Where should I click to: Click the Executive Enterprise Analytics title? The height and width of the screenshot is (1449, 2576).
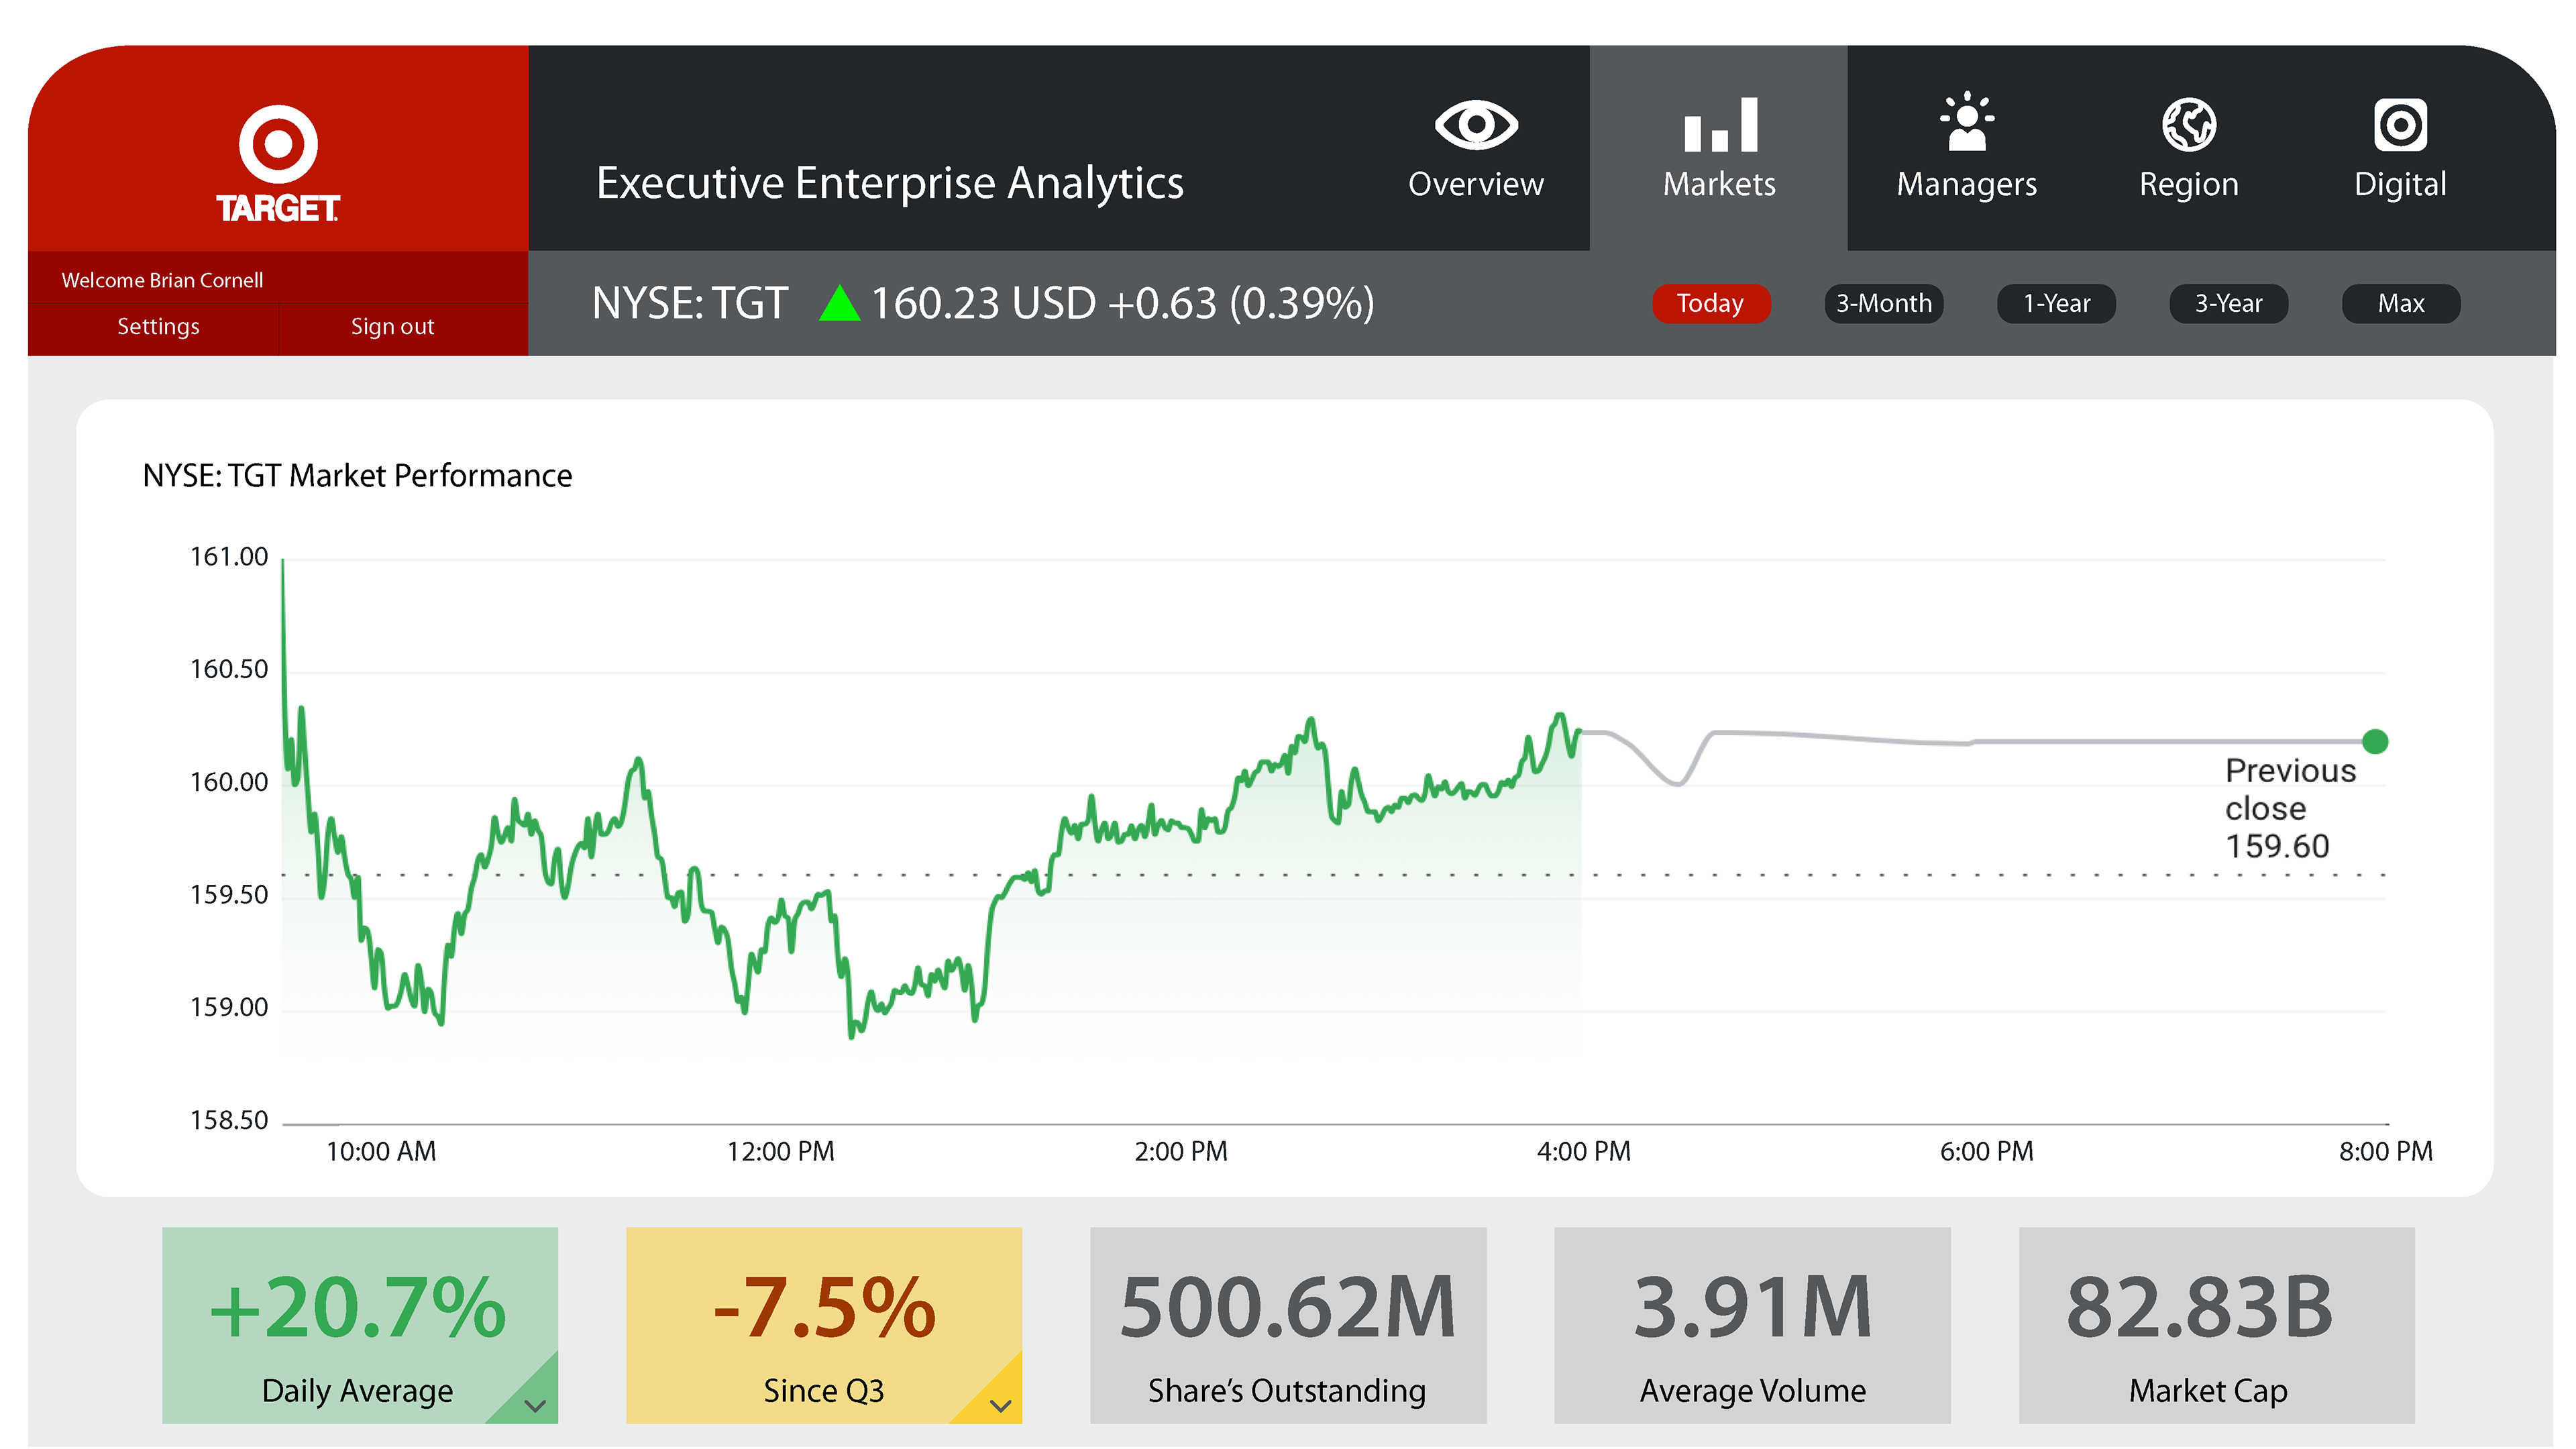pos(890,184)
